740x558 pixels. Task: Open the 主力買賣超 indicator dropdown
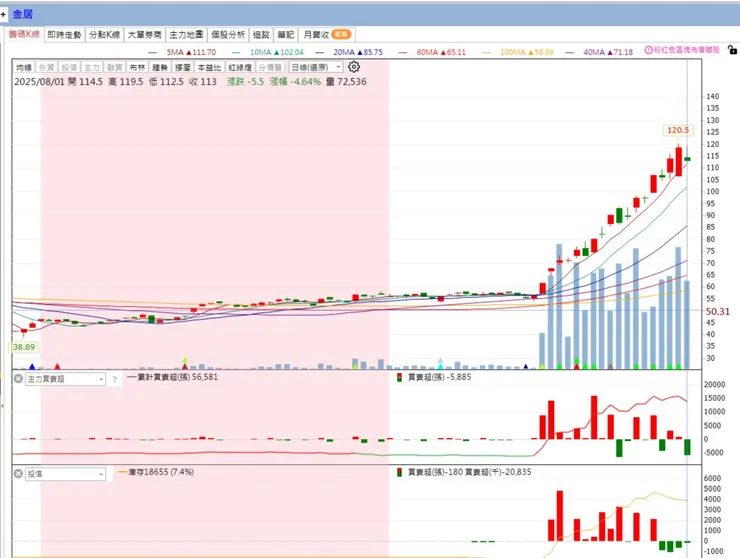coord(65,379)
